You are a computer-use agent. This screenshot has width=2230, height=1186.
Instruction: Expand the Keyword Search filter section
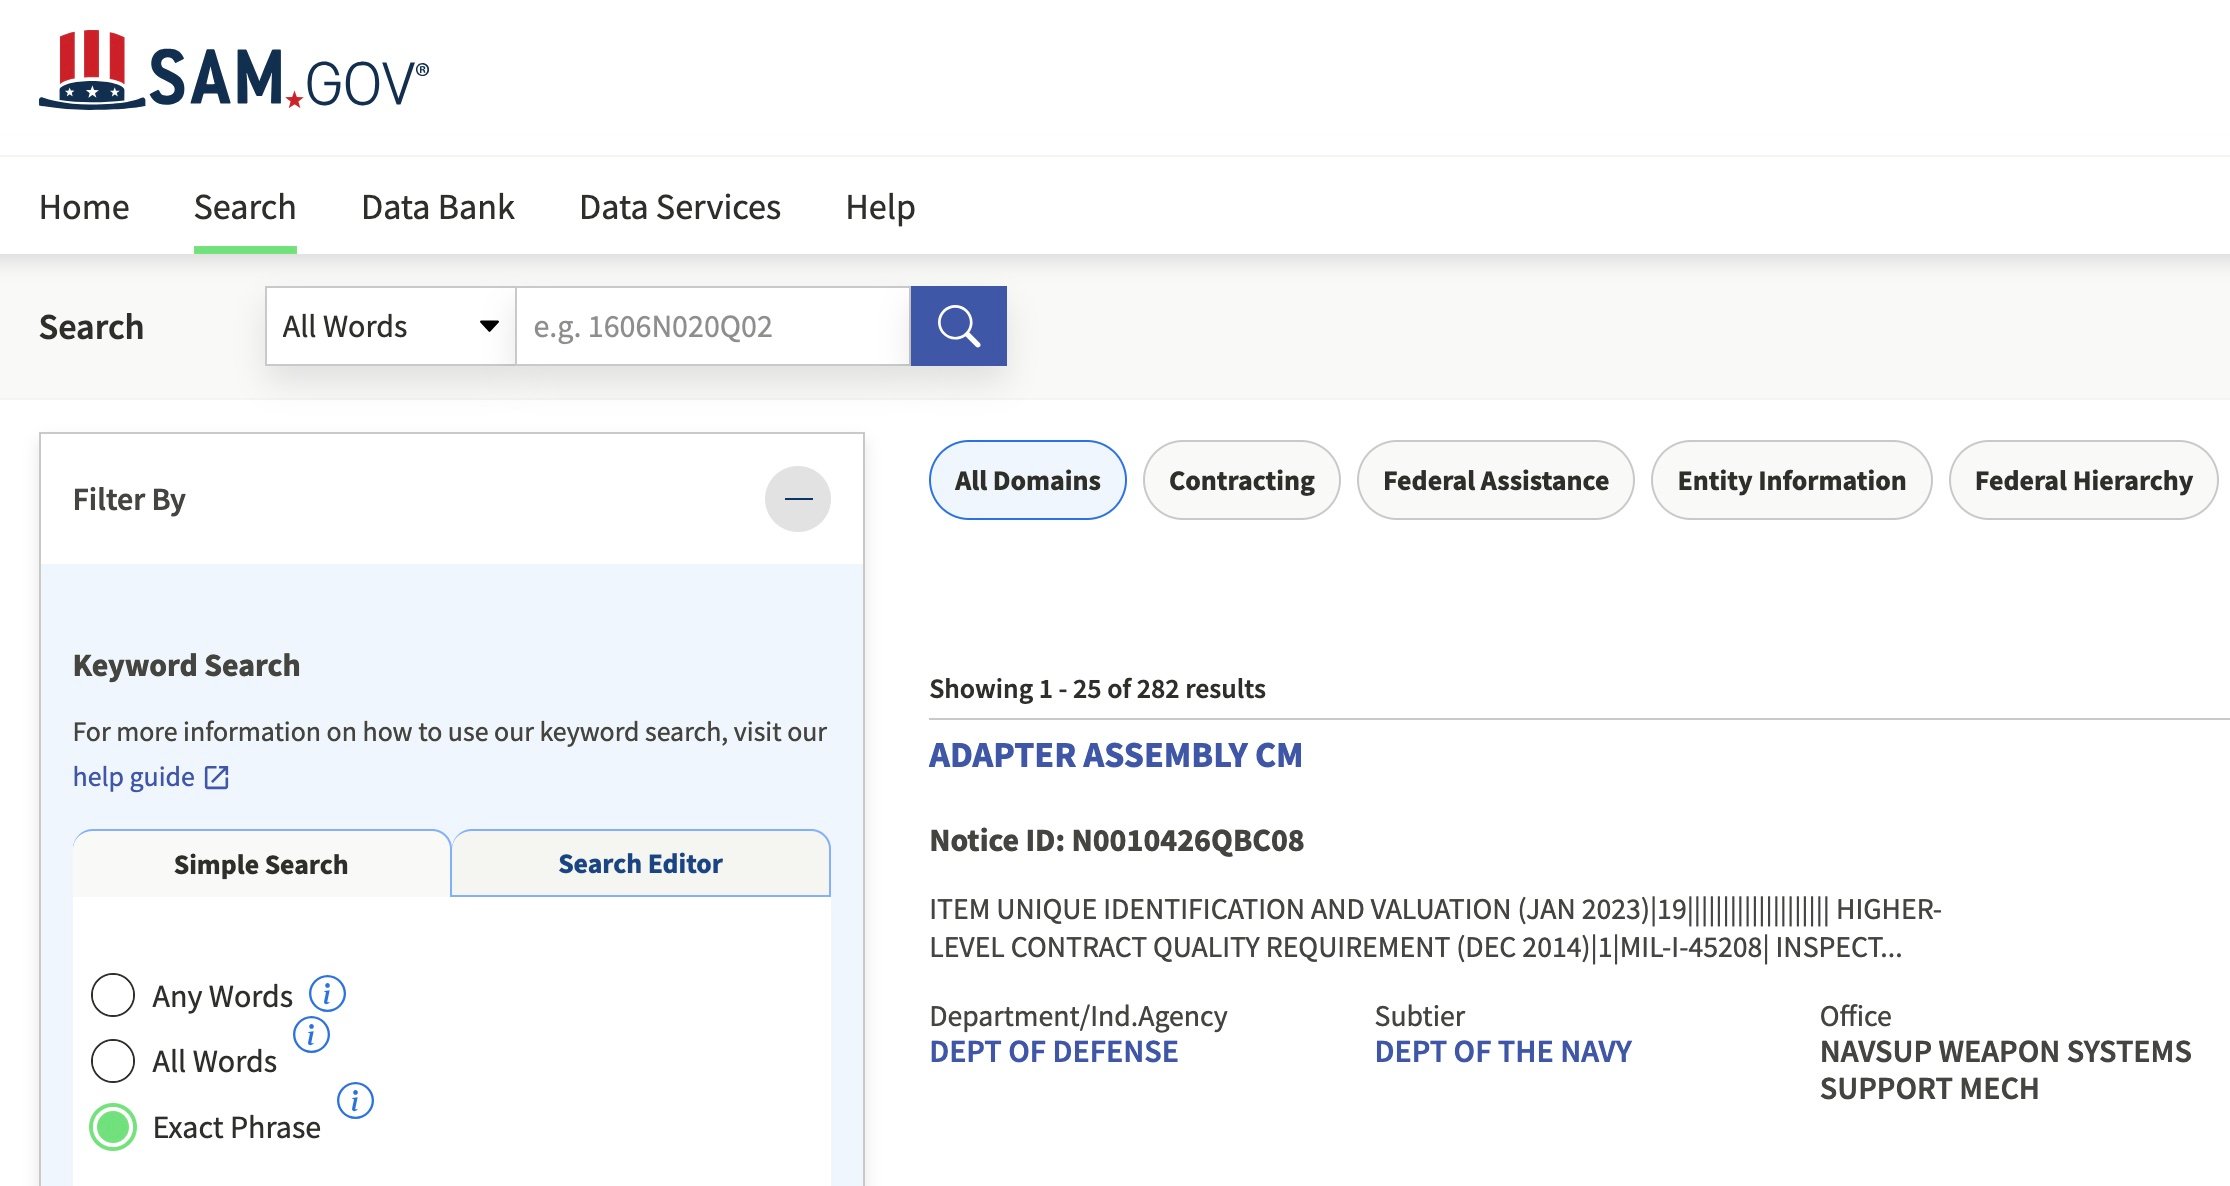tap(186, 664)
